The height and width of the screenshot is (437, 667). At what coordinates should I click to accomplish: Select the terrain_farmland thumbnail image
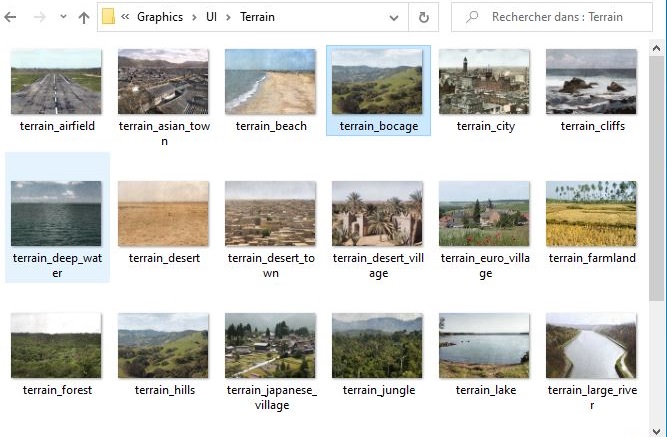[591, 214]
